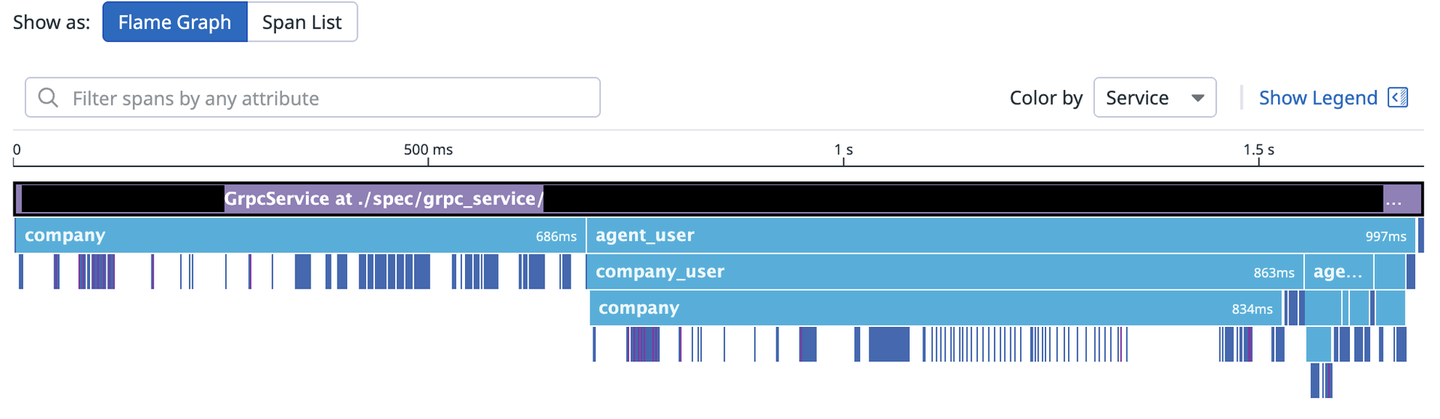
Task: Click the legend panel expand icon
Action: pyautogui.click(x=1398, y=98)
